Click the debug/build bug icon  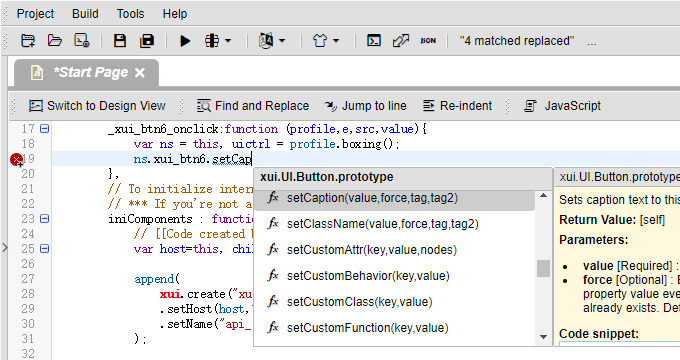212,41
